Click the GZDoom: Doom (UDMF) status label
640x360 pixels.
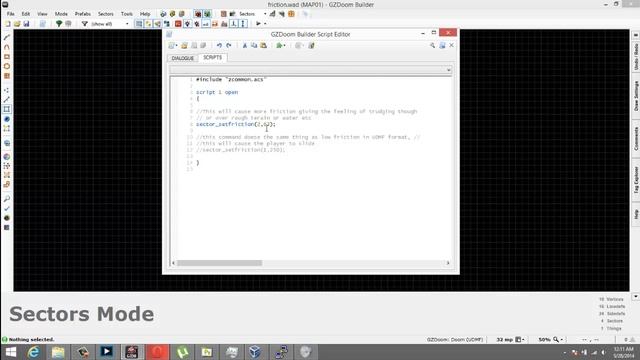click(x=455, y=340)
